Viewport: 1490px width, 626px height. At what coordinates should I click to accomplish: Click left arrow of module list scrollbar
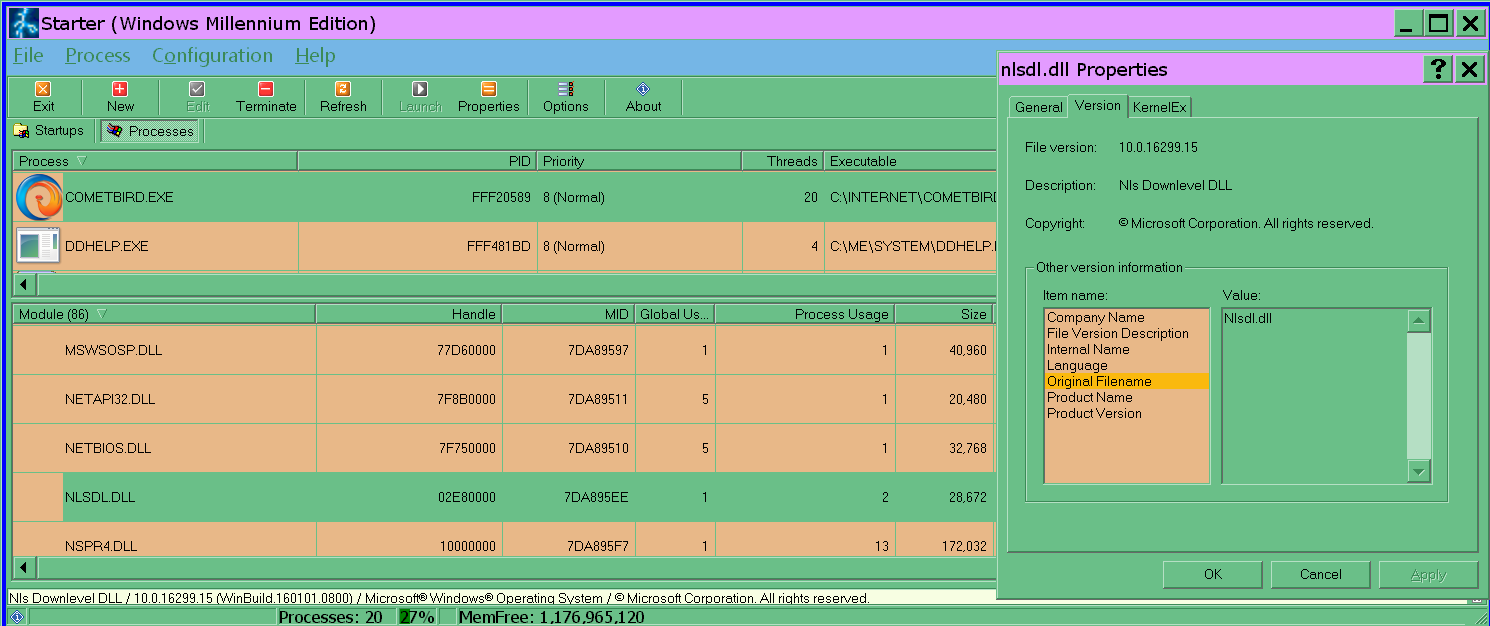pyautogui.click(x=23, y=568)
